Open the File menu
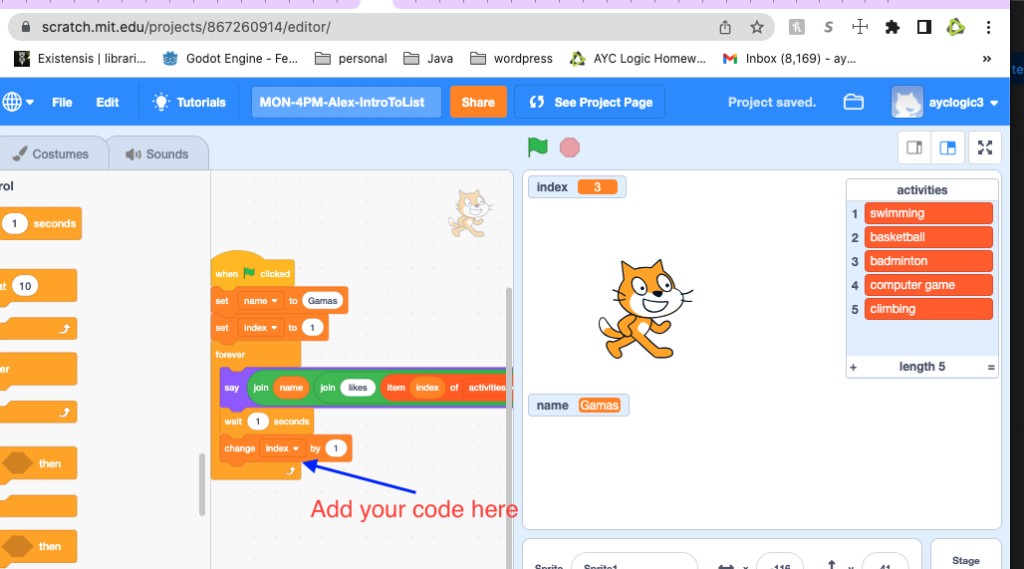The image size is (1024, 569). point(62,102)
